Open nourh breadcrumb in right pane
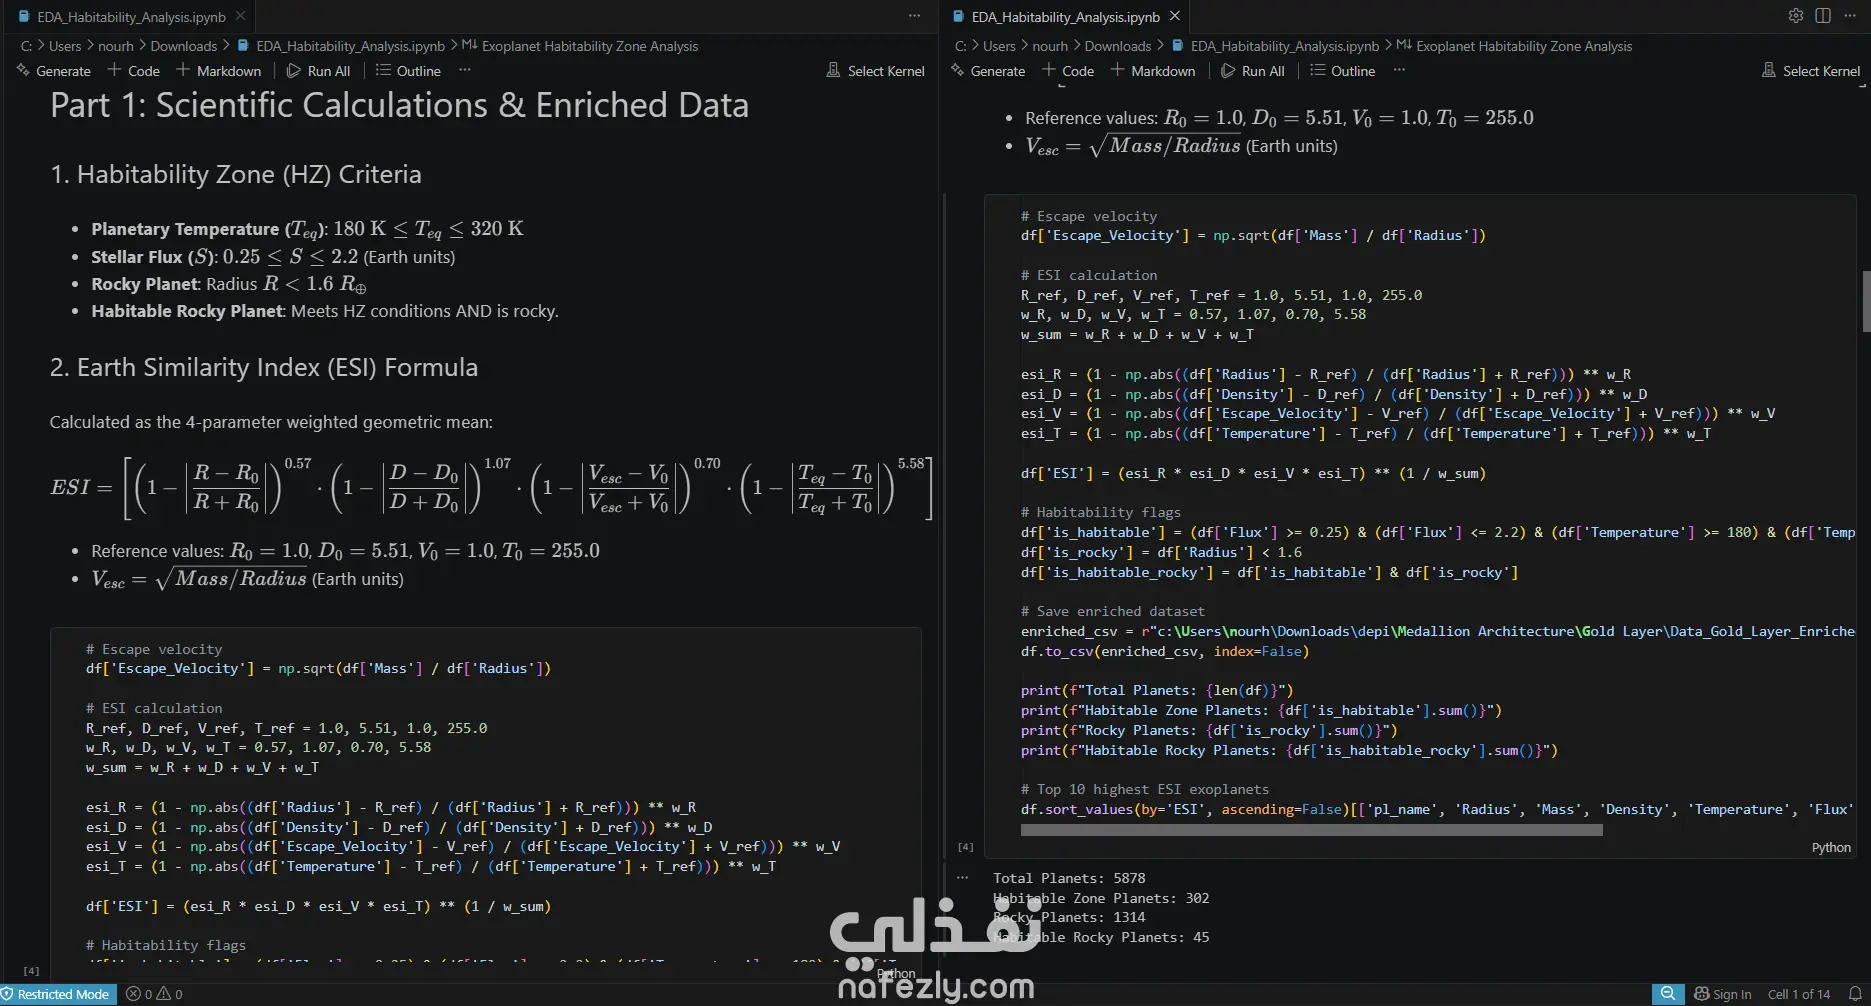 pyautogui.click(x=1050, y=46)
